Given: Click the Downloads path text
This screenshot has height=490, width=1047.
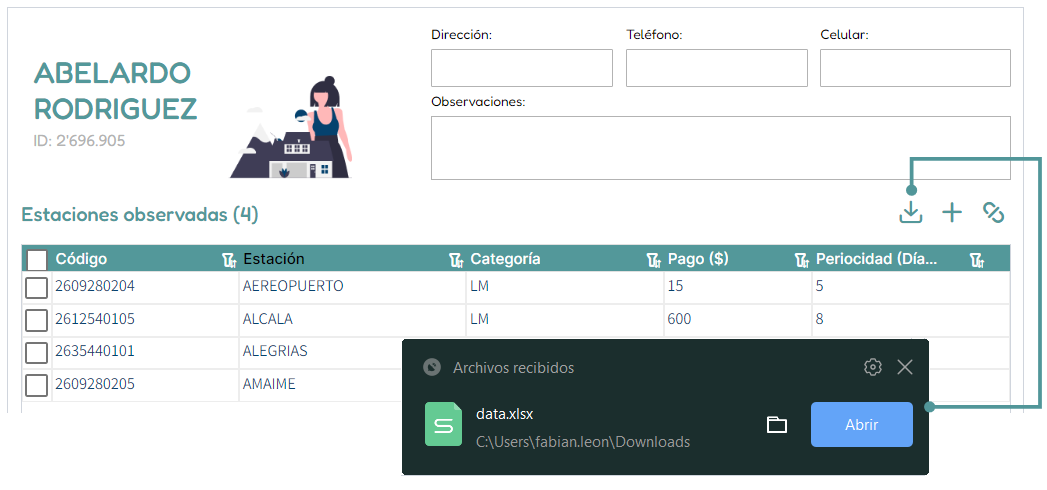Looking at the screenshot, I should [583, 442].
